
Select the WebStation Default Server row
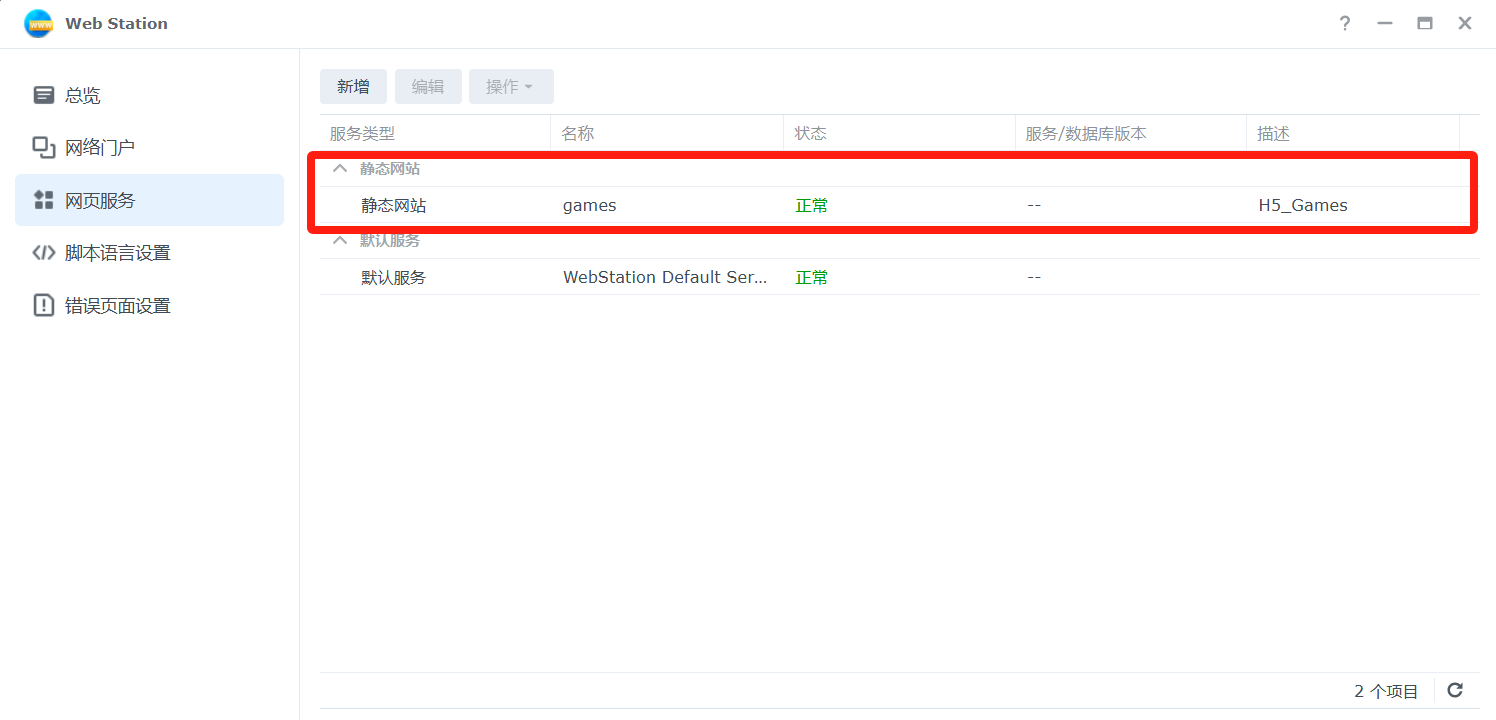665,278
